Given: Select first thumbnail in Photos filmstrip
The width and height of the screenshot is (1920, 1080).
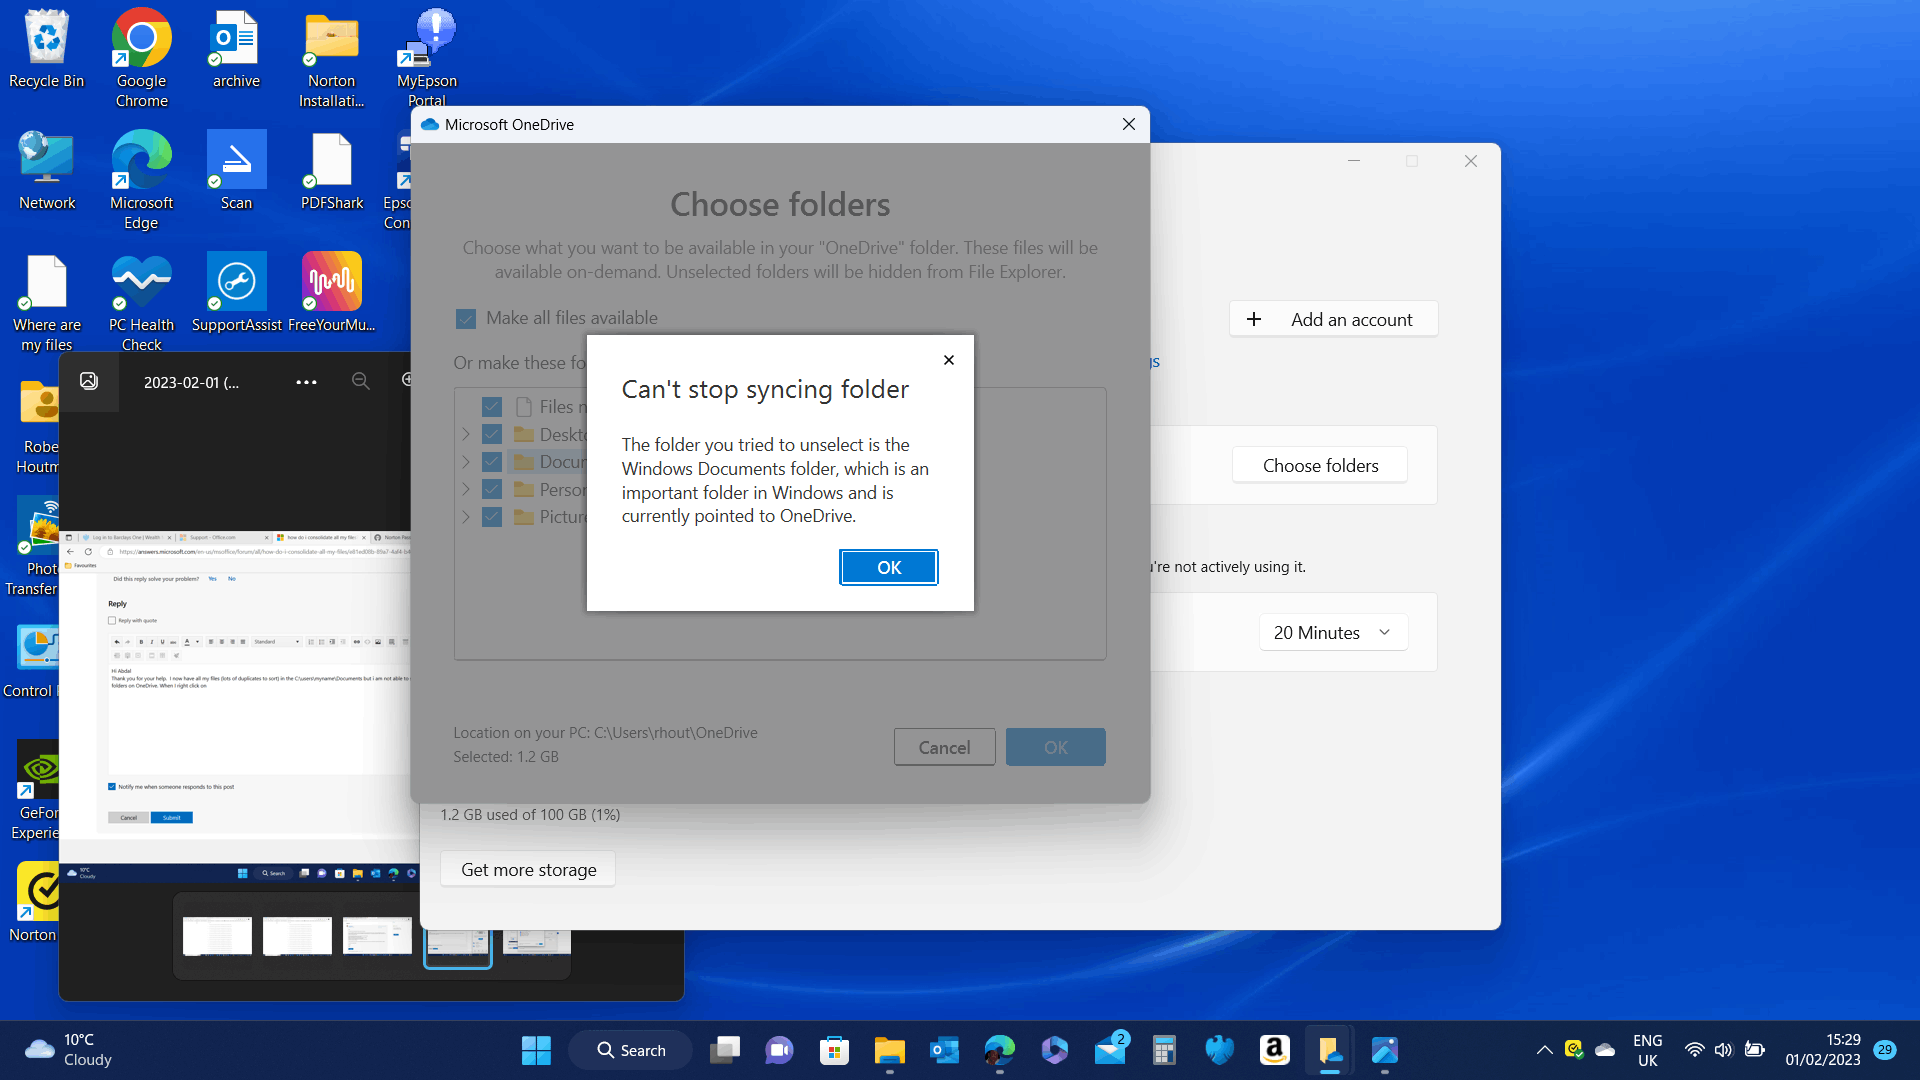Looking at the screenshot, I should (217, 937).
